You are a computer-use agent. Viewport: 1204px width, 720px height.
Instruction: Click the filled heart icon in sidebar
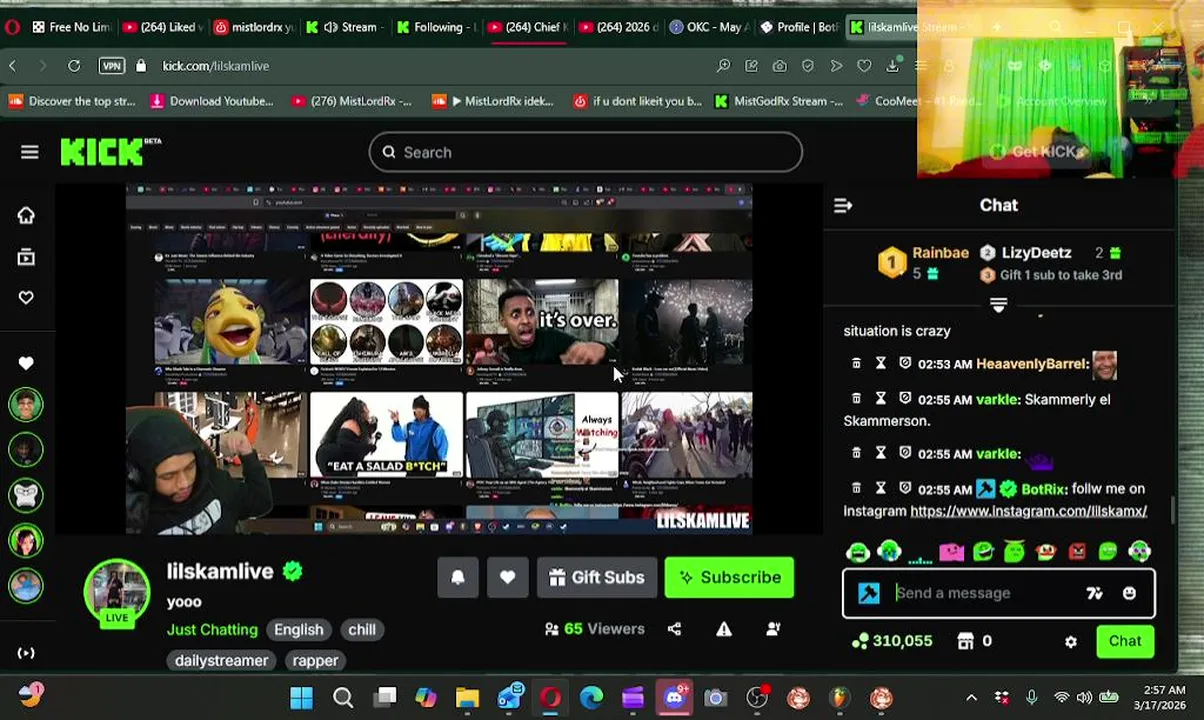[26, 363]
